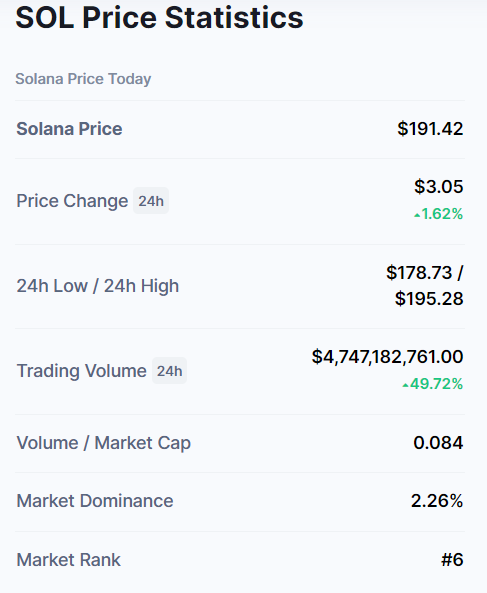Click the $178.73 low value
This screenshot has width=487, height=593.
tap(419, 273)
